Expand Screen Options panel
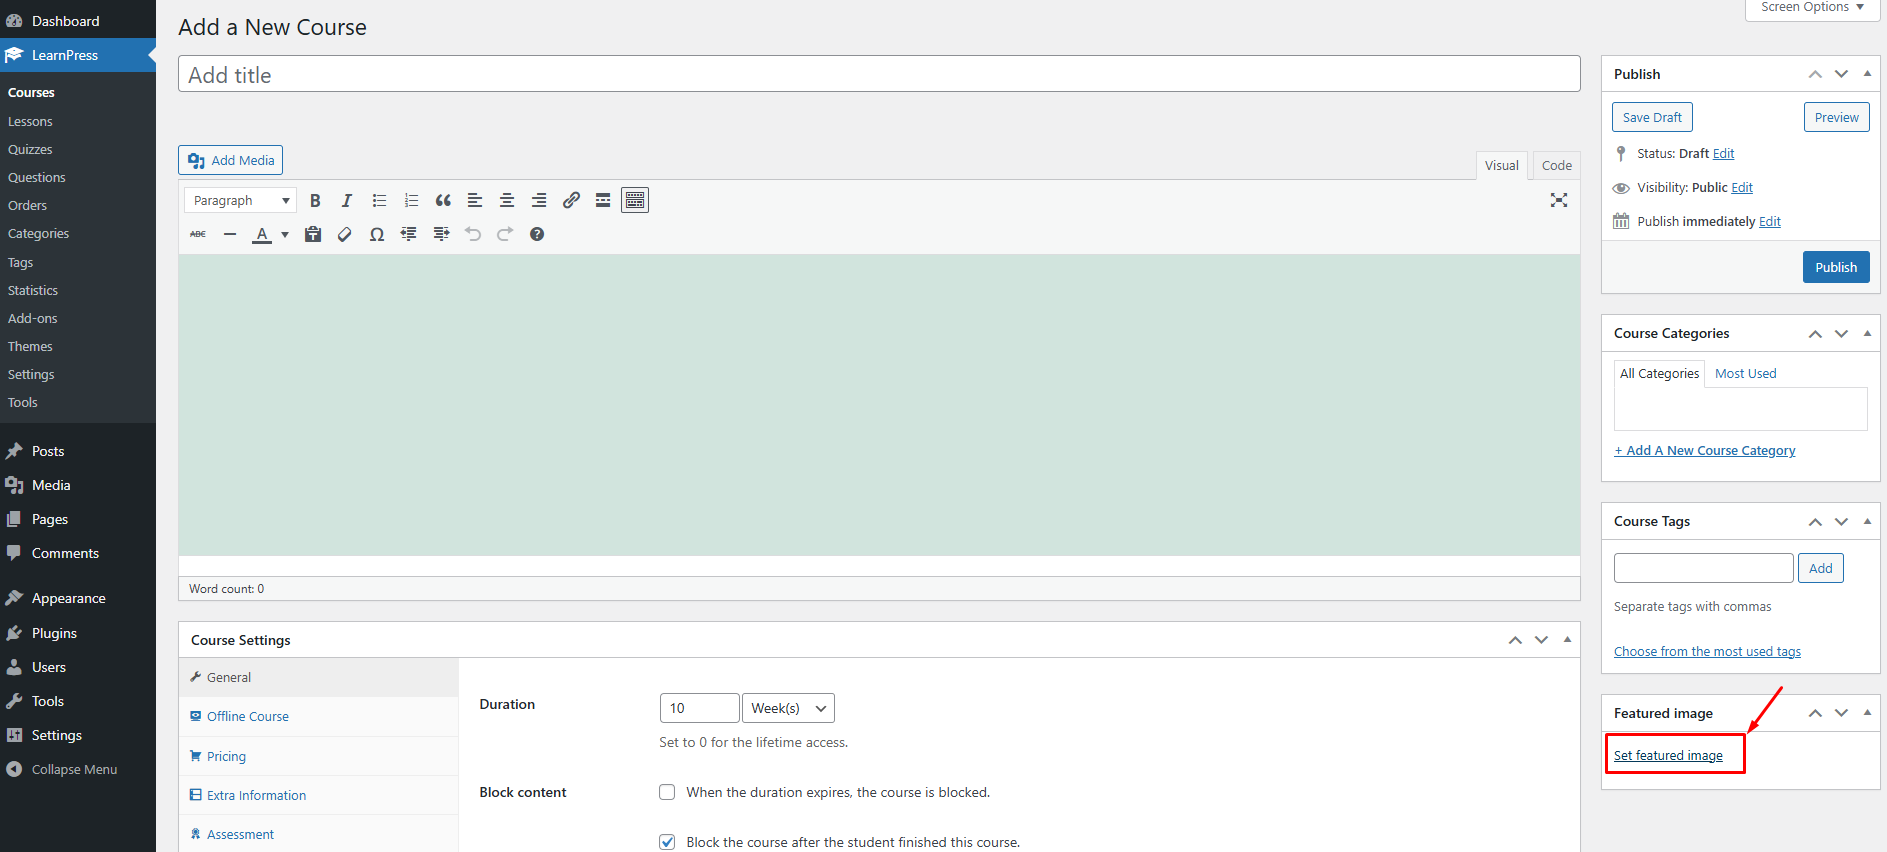 tap(1812, 8)
